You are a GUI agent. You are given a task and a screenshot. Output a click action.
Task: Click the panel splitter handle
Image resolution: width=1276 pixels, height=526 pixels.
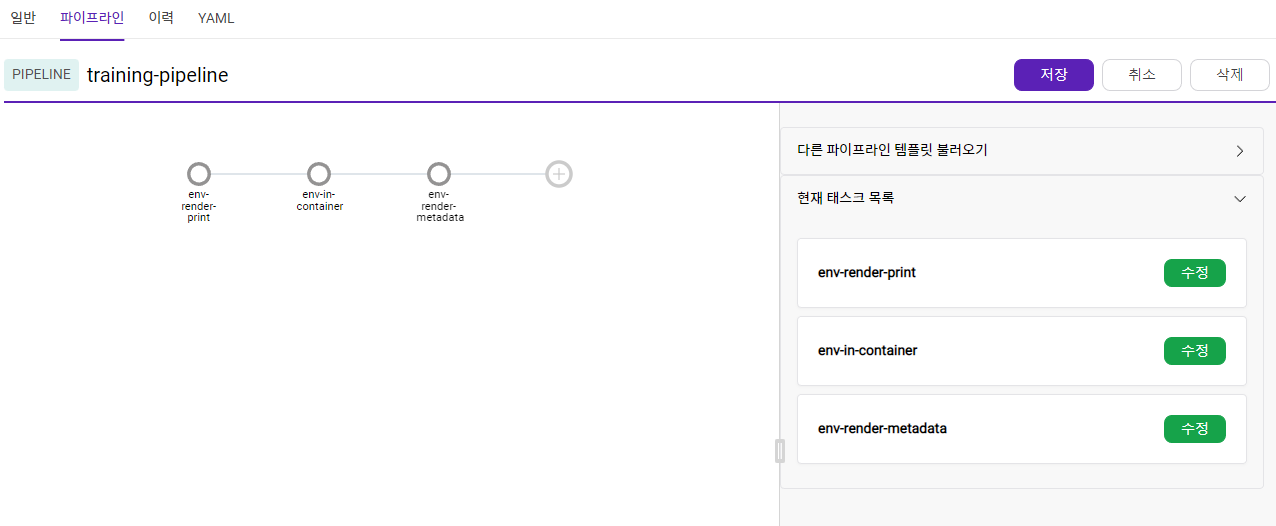click(x=780, y=451)
